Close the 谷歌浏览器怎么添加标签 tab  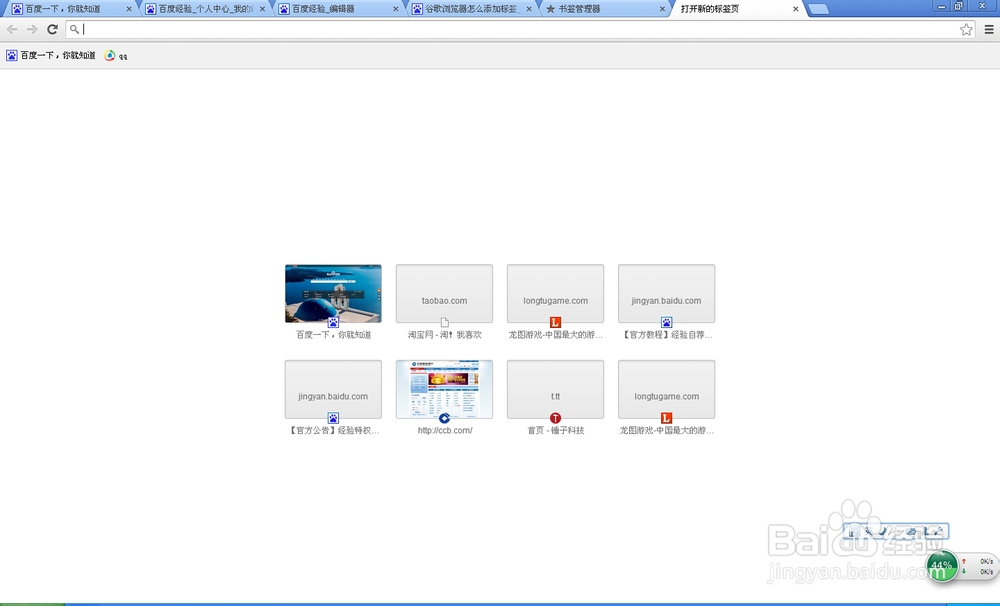529,9
